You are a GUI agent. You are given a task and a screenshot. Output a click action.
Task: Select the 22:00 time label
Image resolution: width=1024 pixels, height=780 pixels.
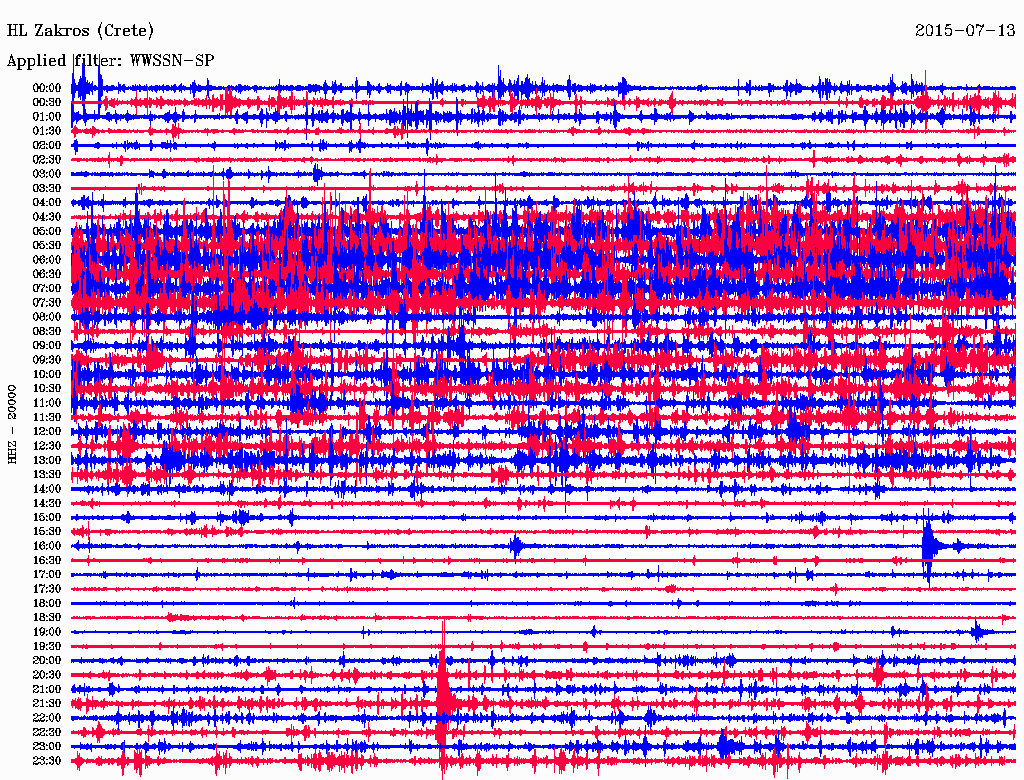[x=47, y=717]
